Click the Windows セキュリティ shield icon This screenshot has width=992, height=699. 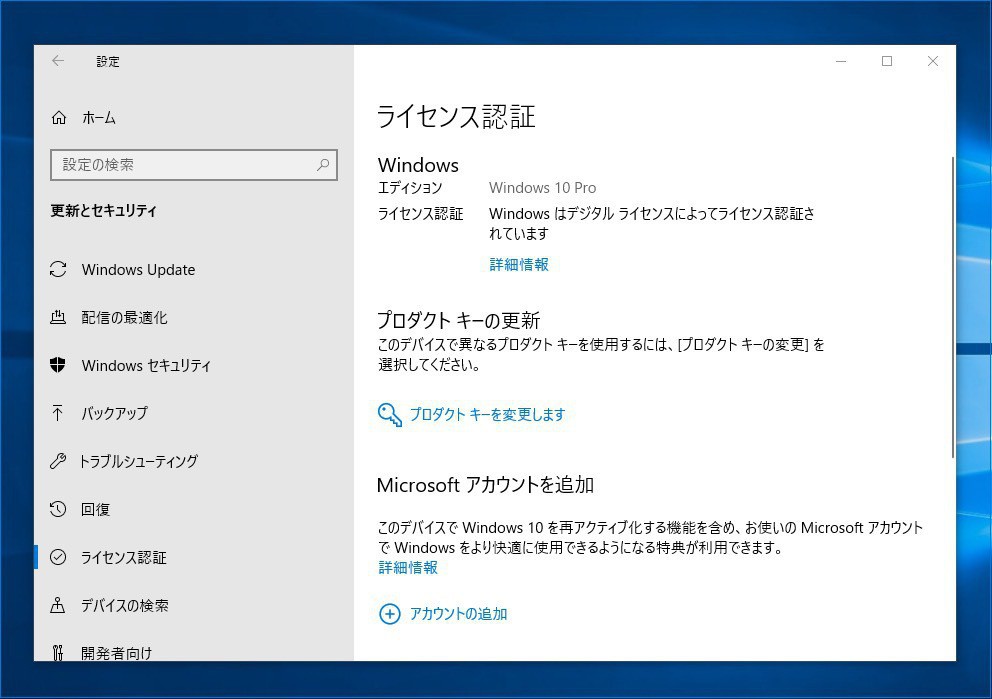pyautogui.click(x=58, y=365)
